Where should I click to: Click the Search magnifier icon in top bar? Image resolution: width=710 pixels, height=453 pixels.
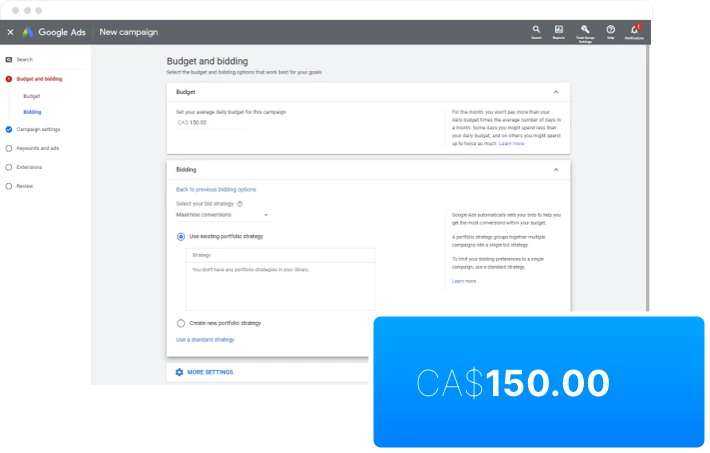pyautogui.click(x=536, y=30)
